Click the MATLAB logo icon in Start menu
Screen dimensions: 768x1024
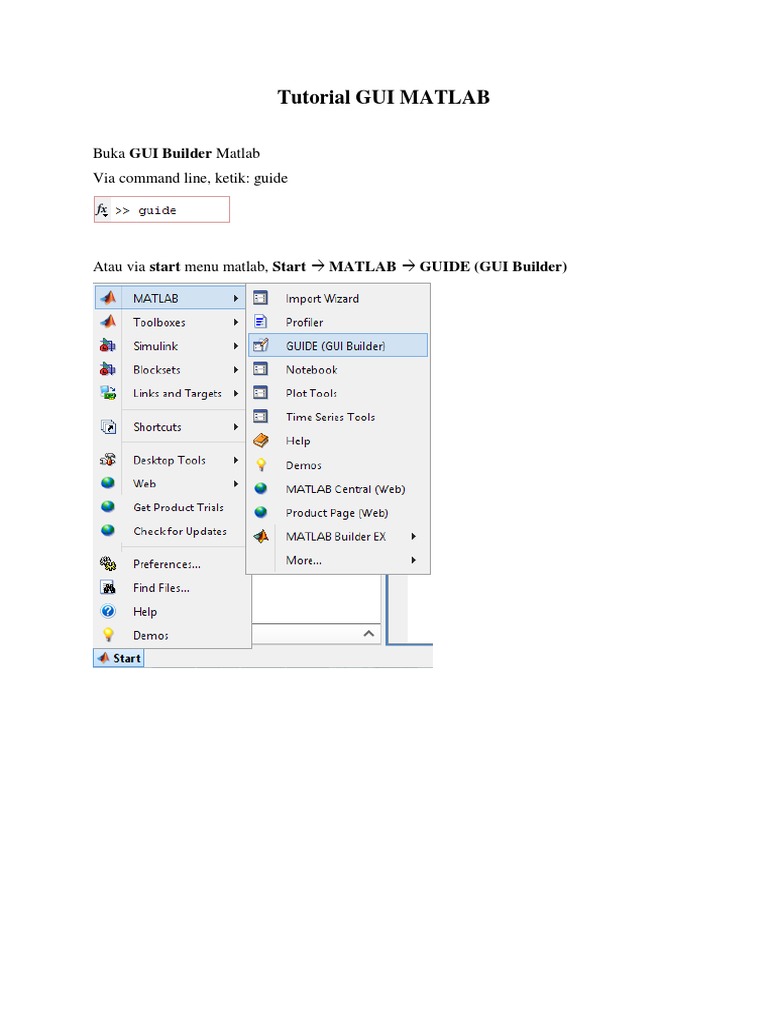tap(108, 298)
